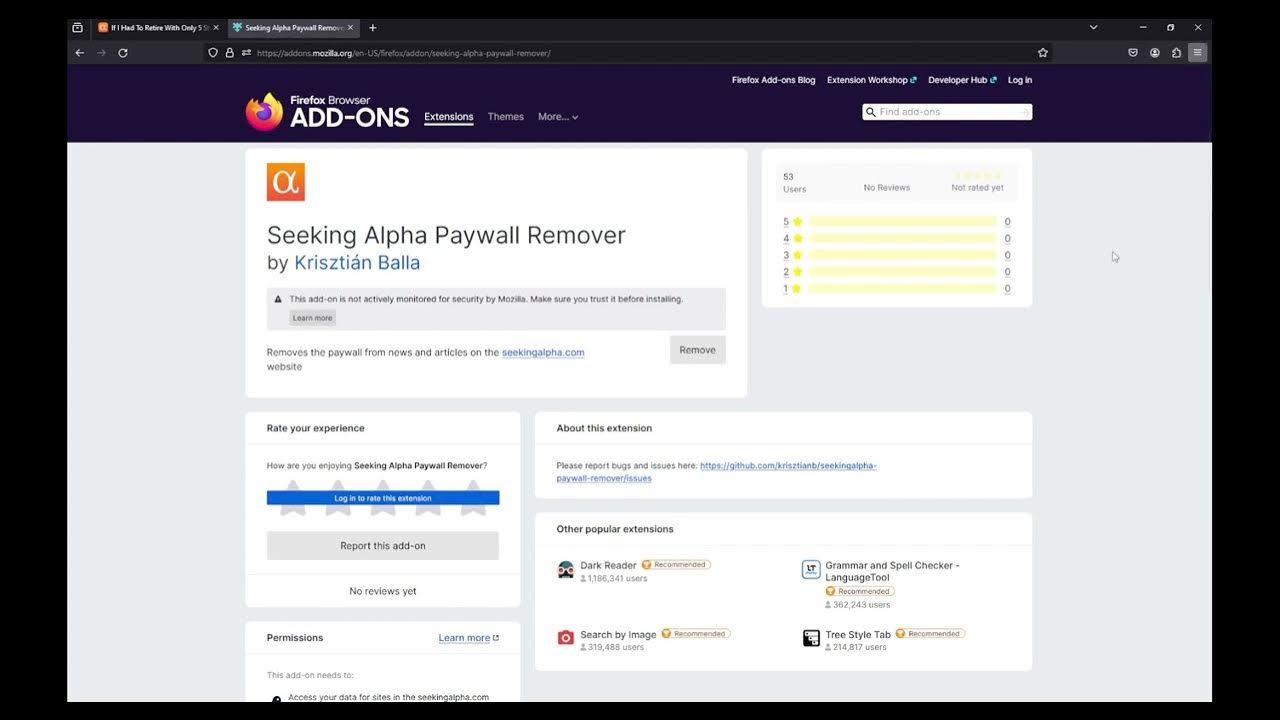The height and width of the screenshot is (720, 1280).
Task: List all open tabs with the dropdown arrow
Action: coord(1093,28)
